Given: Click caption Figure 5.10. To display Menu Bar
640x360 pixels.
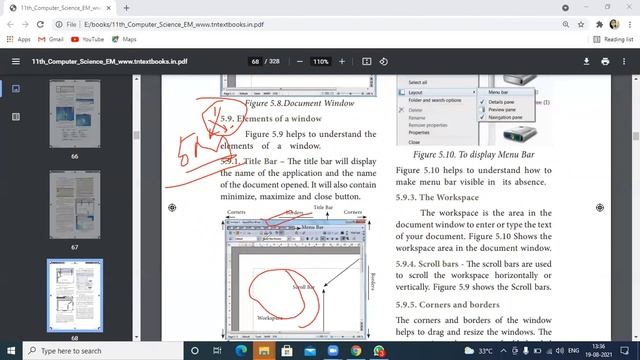Looking at the screenshot, I should coord(473,155).
